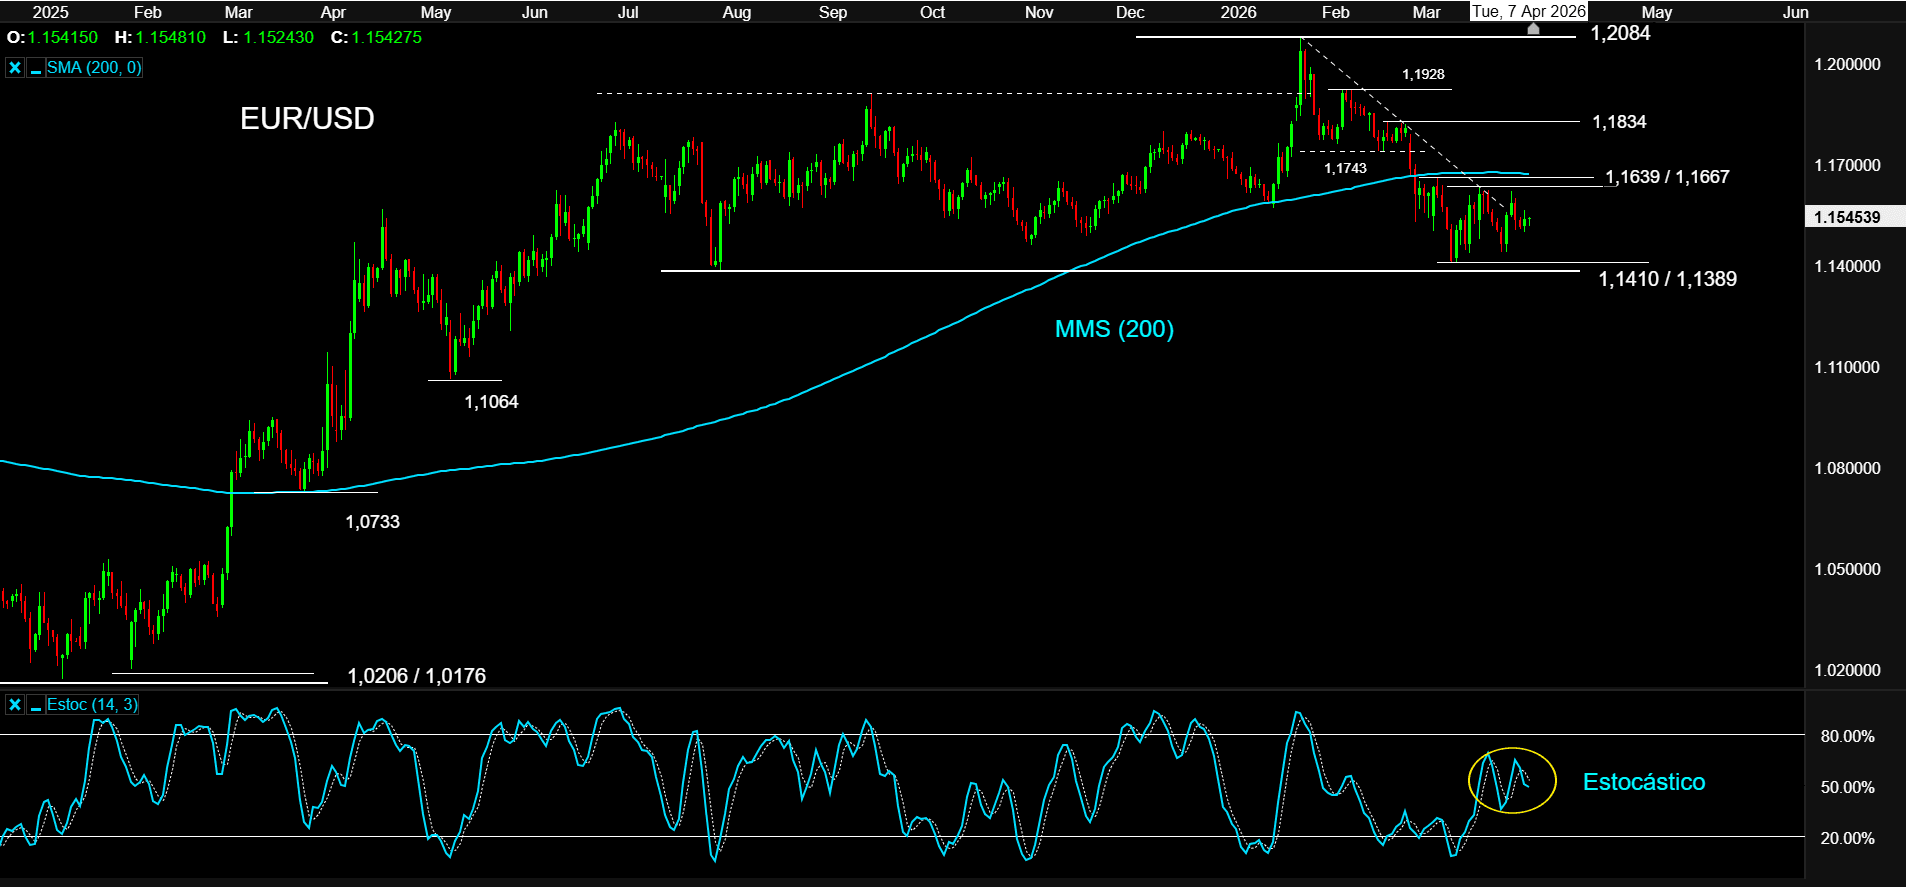Click the 1.020000 price axis label
The image size is (1906, 887).
click(1847, 670)
